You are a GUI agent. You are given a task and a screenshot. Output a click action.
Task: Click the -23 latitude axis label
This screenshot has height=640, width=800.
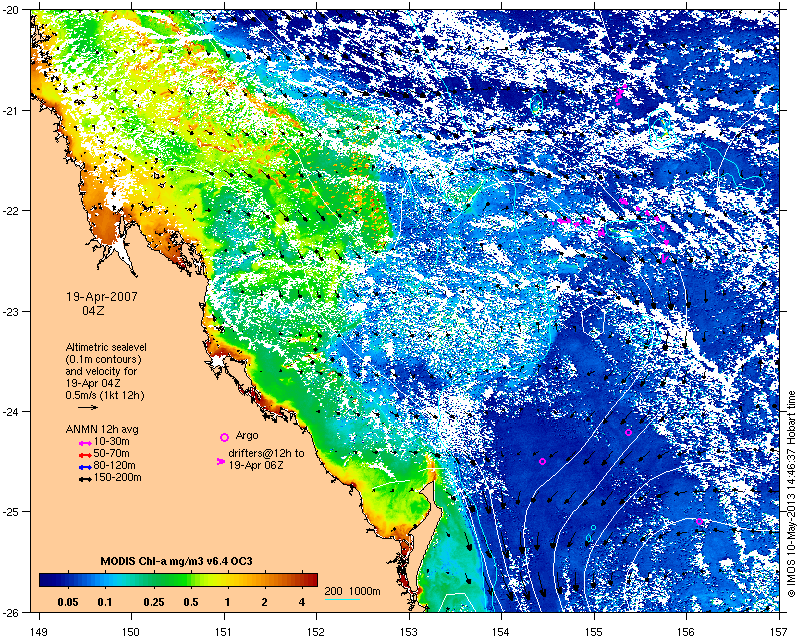tap(13, 311)
